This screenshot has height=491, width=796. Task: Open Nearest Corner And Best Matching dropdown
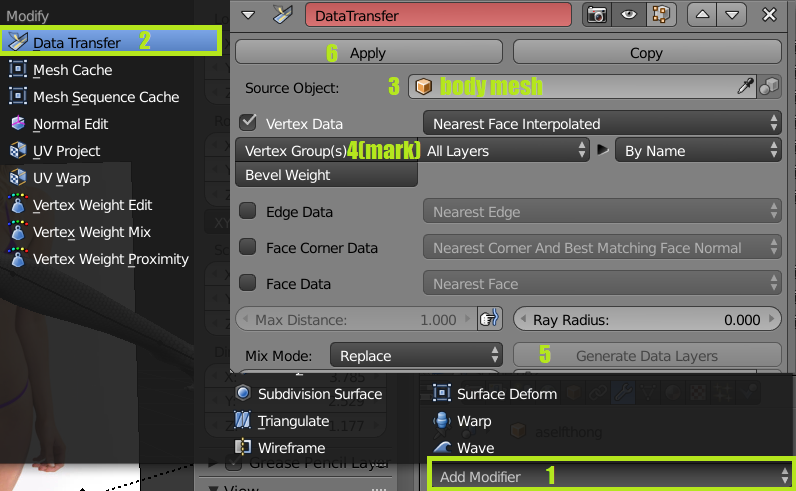coord(602,247)
